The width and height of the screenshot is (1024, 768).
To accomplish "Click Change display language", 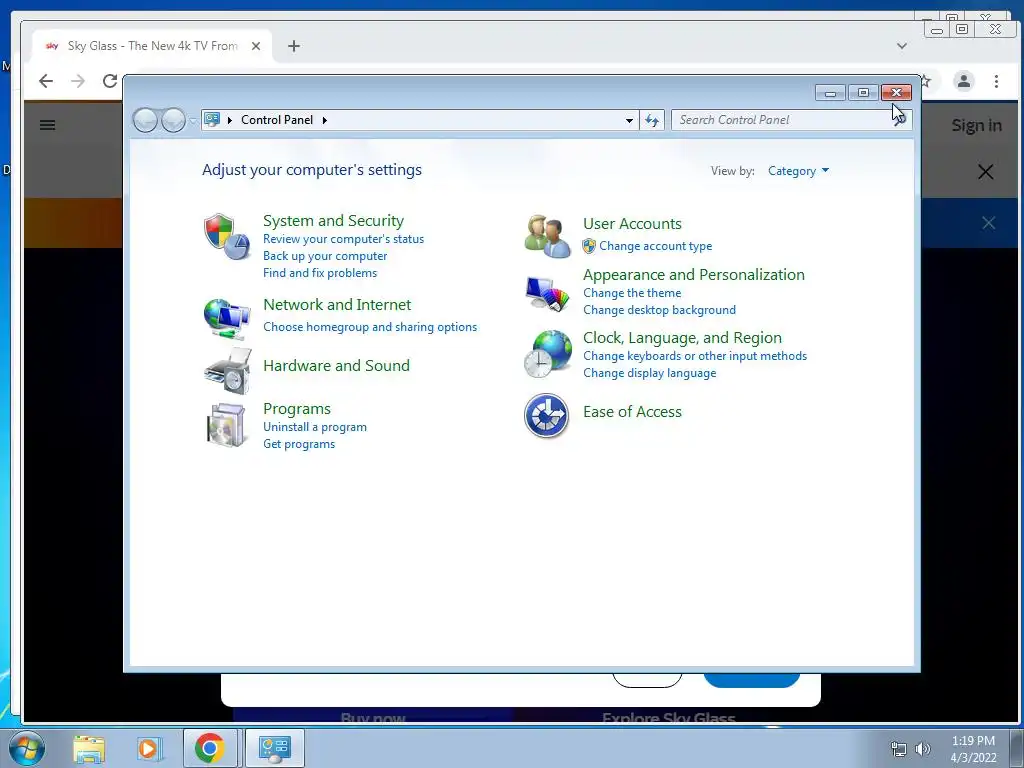I will (649, 373).
